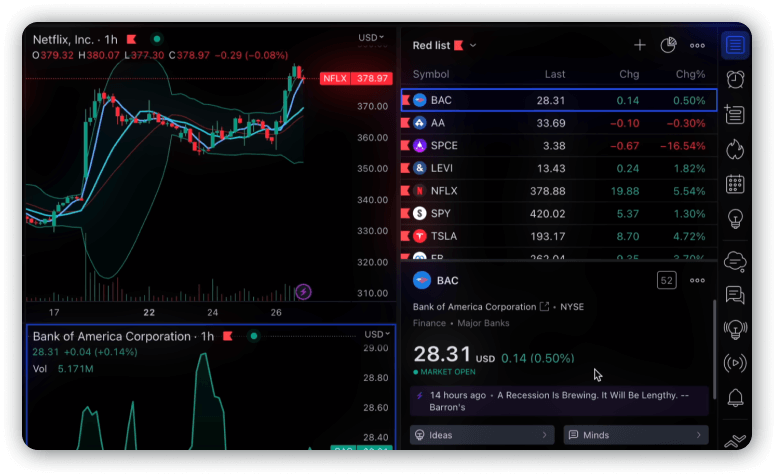
Task: Click the SPCE rocket logo in watchlist
Action: [x=420, y=145]
